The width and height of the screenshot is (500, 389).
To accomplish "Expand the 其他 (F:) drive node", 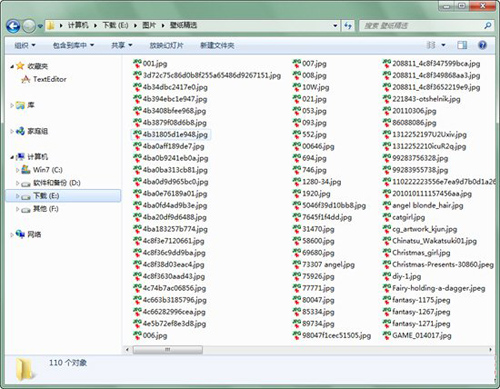I will (18, 209).
